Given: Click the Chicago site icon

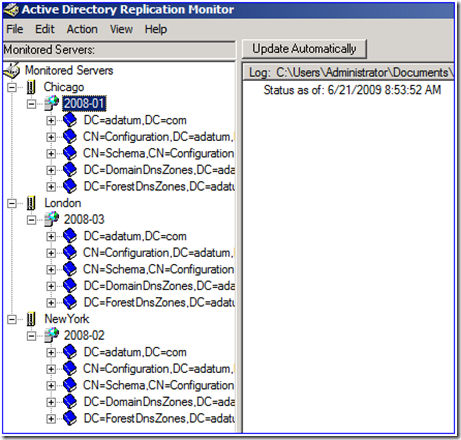Looking at the screenshot, I should coord(31,87).
